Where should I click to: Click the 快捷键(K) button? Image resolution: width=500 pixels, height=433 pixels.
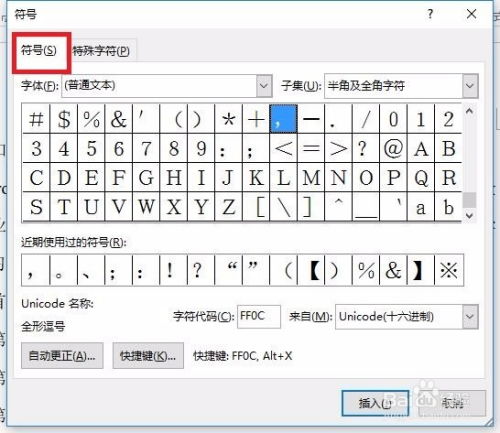[148, 356]
